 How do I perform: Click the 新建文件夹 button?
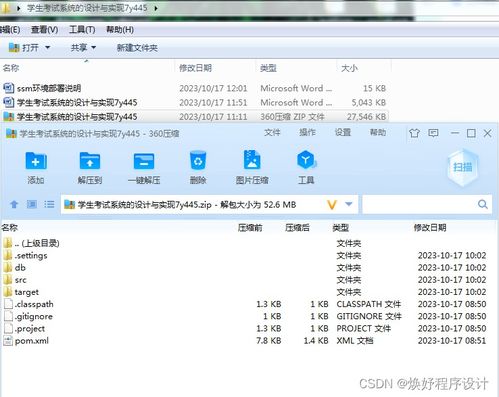coord(137,48)
